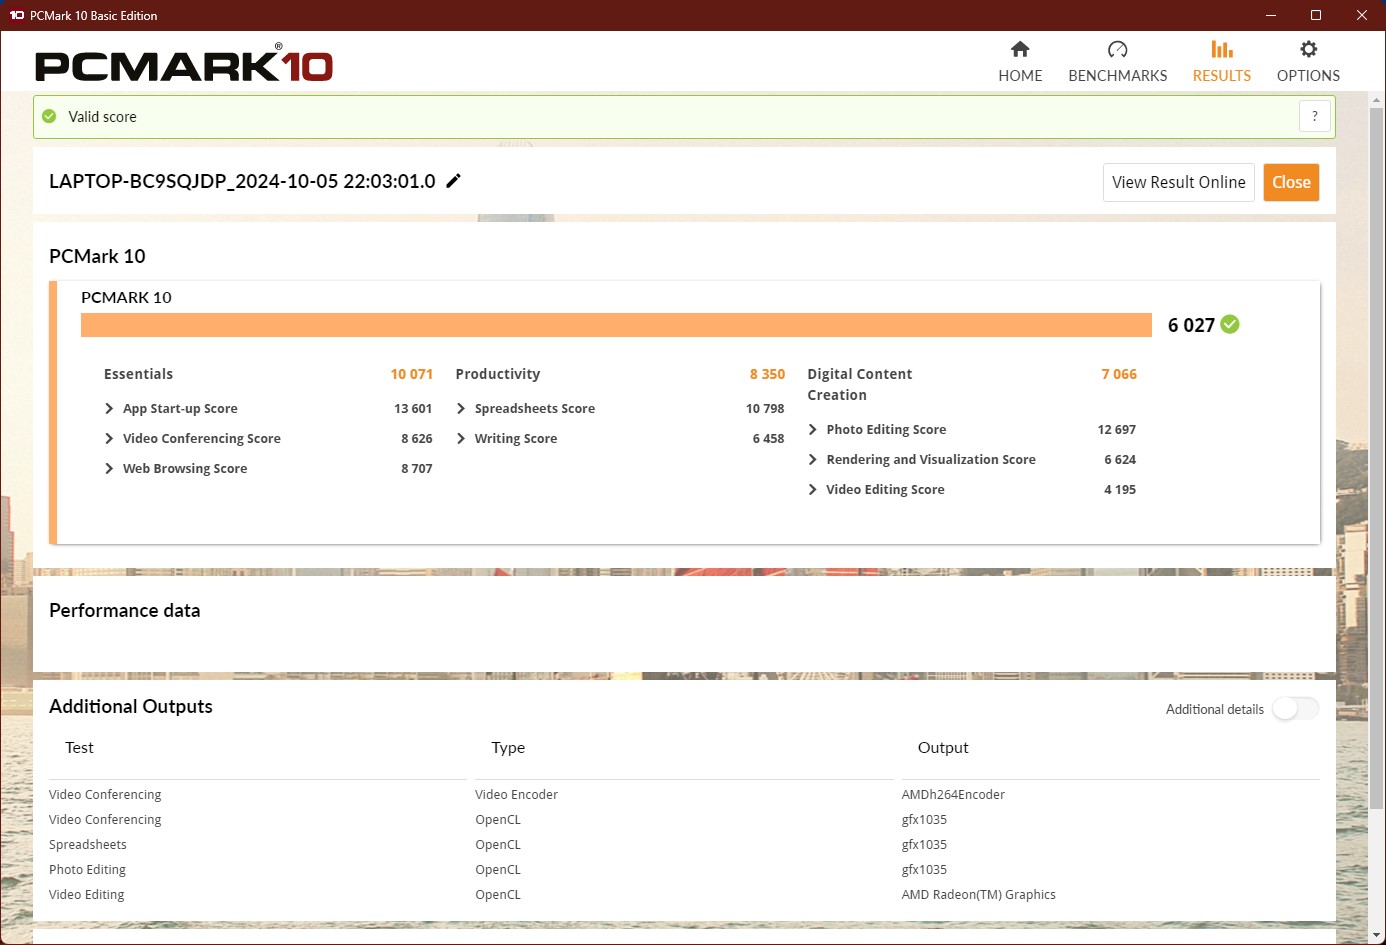1386x945 pixels.
Task: Click the AMDh264Encoder output cell
Action: click(953, 794)
